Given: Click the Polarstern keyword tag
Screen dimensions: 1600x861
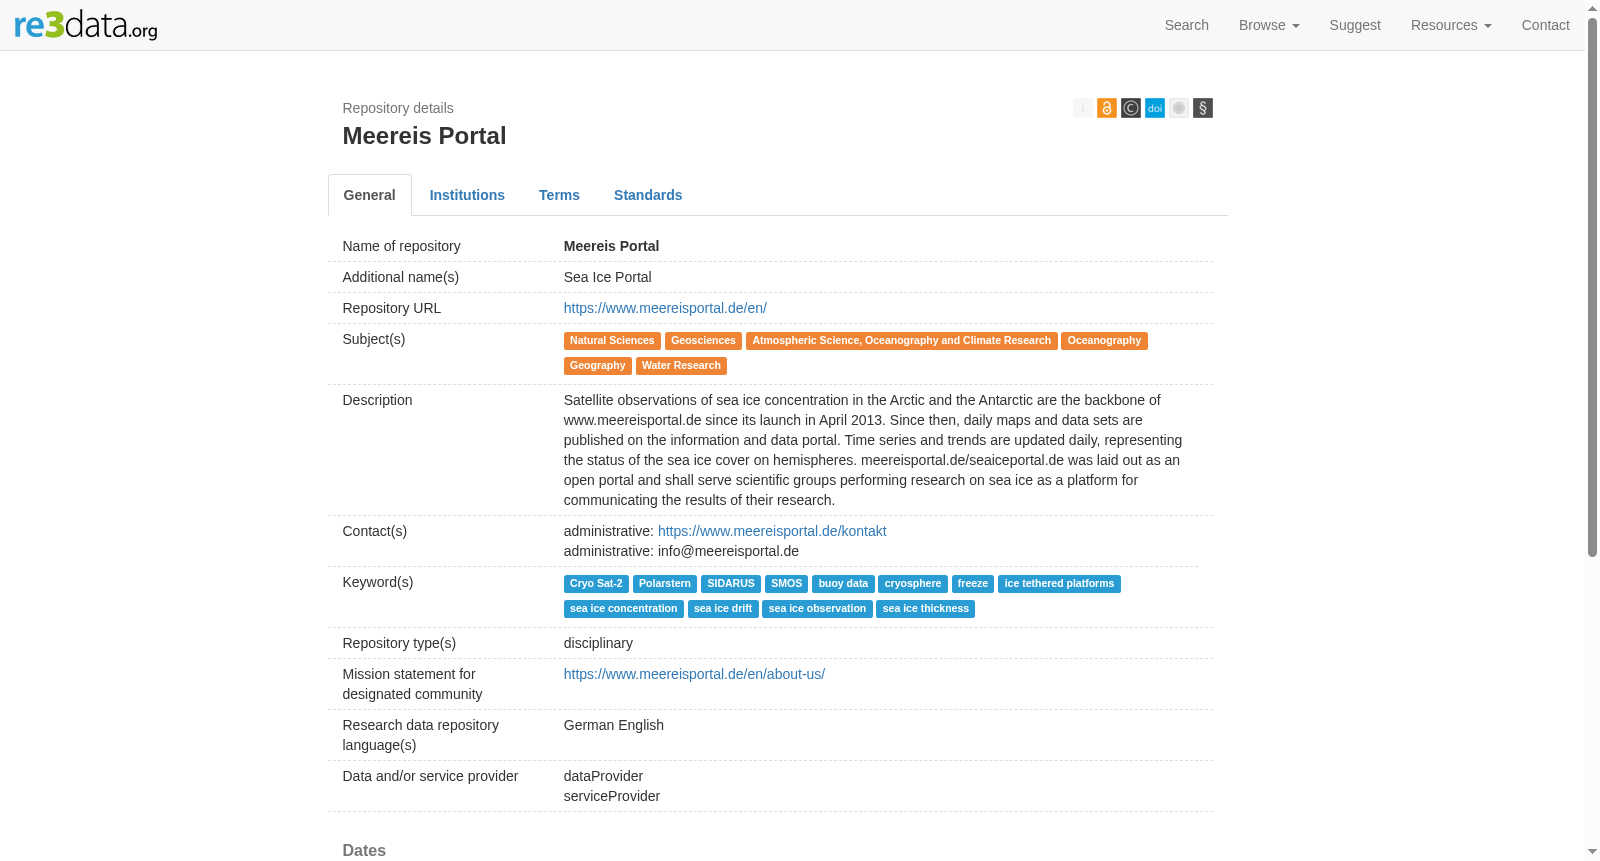Looking at the screenshot, I should pyautogui.click(x=665, y=584).
